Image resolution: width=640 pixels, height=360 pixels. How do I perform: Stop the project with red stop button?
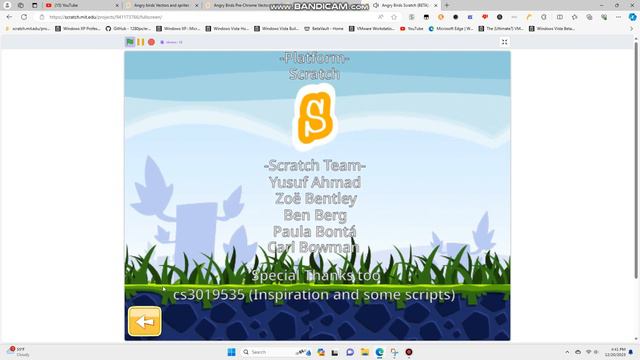151,42
